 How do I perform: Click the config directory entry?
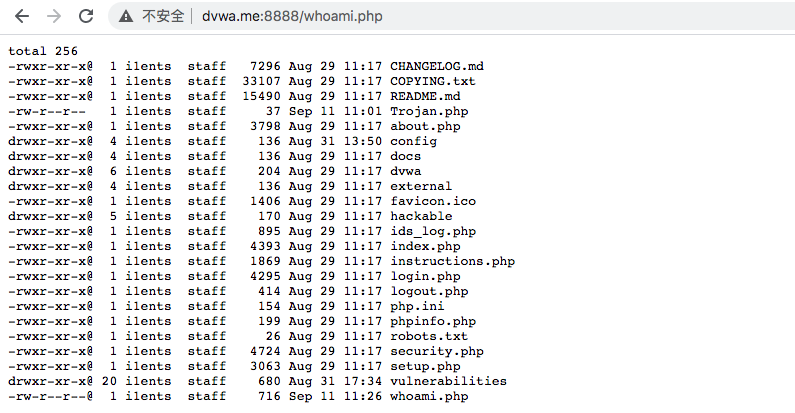[x=413, y=141]
